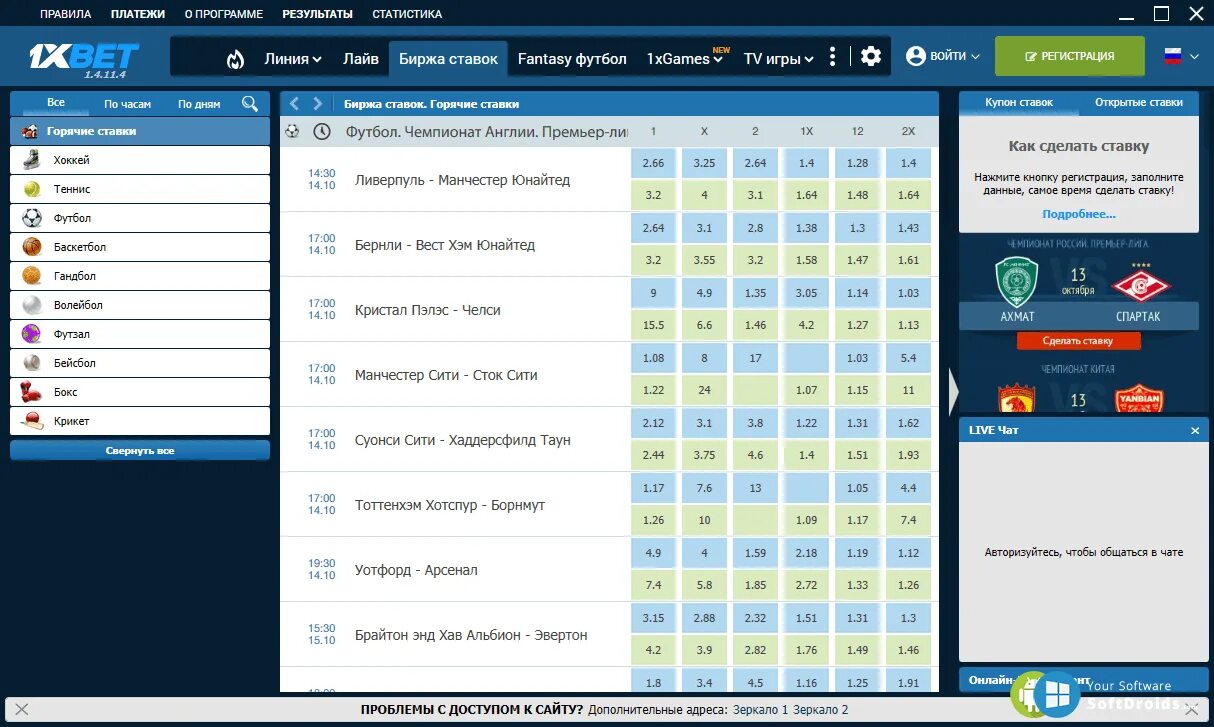Click the flame hot bets icon
Image resolution: width=1214 pixels, height=727 pixels.
(x=235, y=59)
